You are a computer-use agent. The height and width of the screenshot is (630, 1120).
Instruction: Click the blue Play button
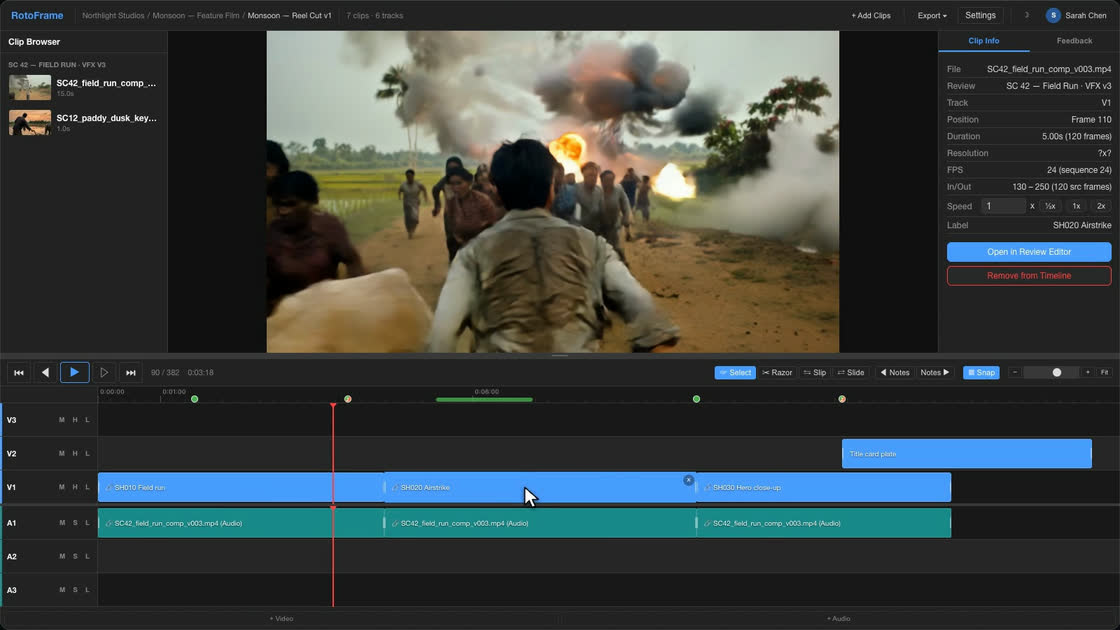[74, 372]
